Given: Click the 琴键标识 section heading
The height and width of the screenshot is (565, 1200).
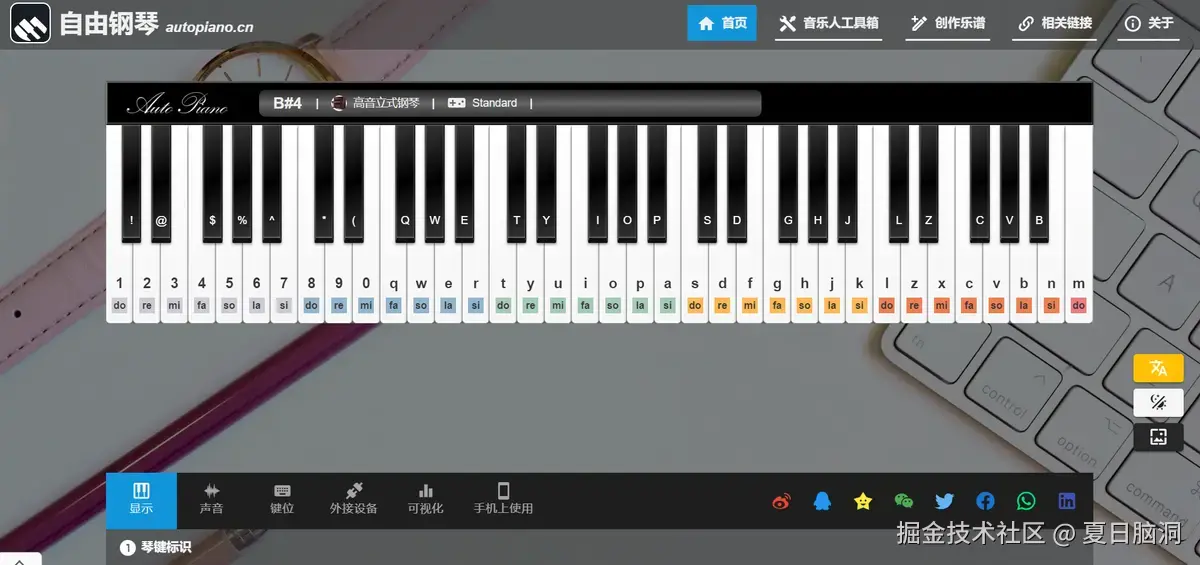Looking at the screenshot, I should pos(166,548).
